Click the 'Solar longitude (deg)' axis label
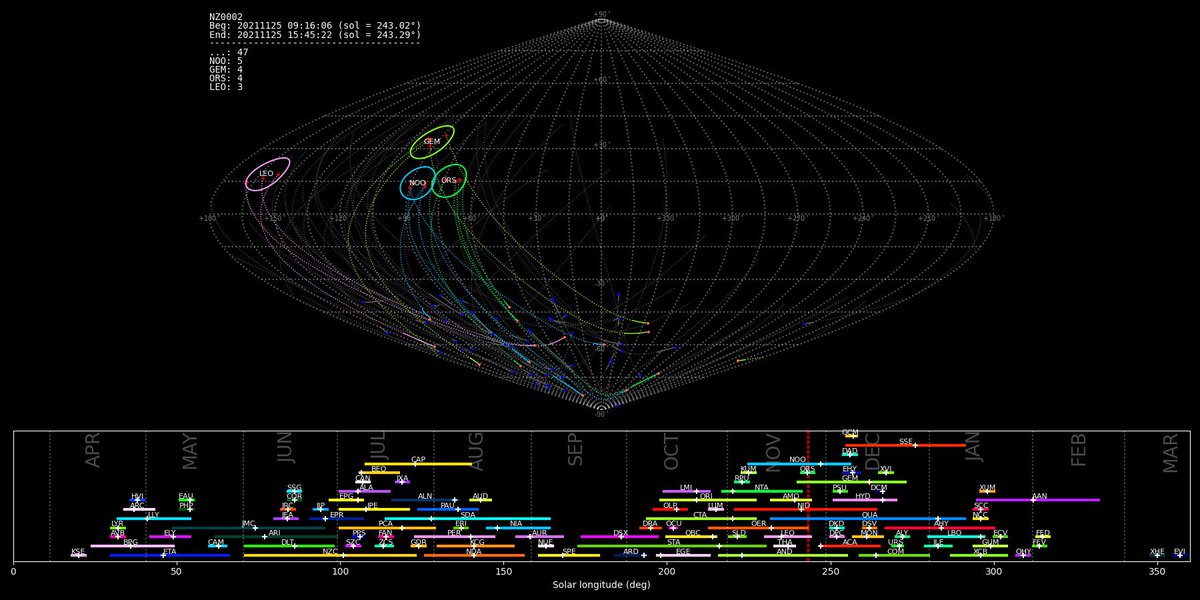1200x600 pixels. click(601, 585)
